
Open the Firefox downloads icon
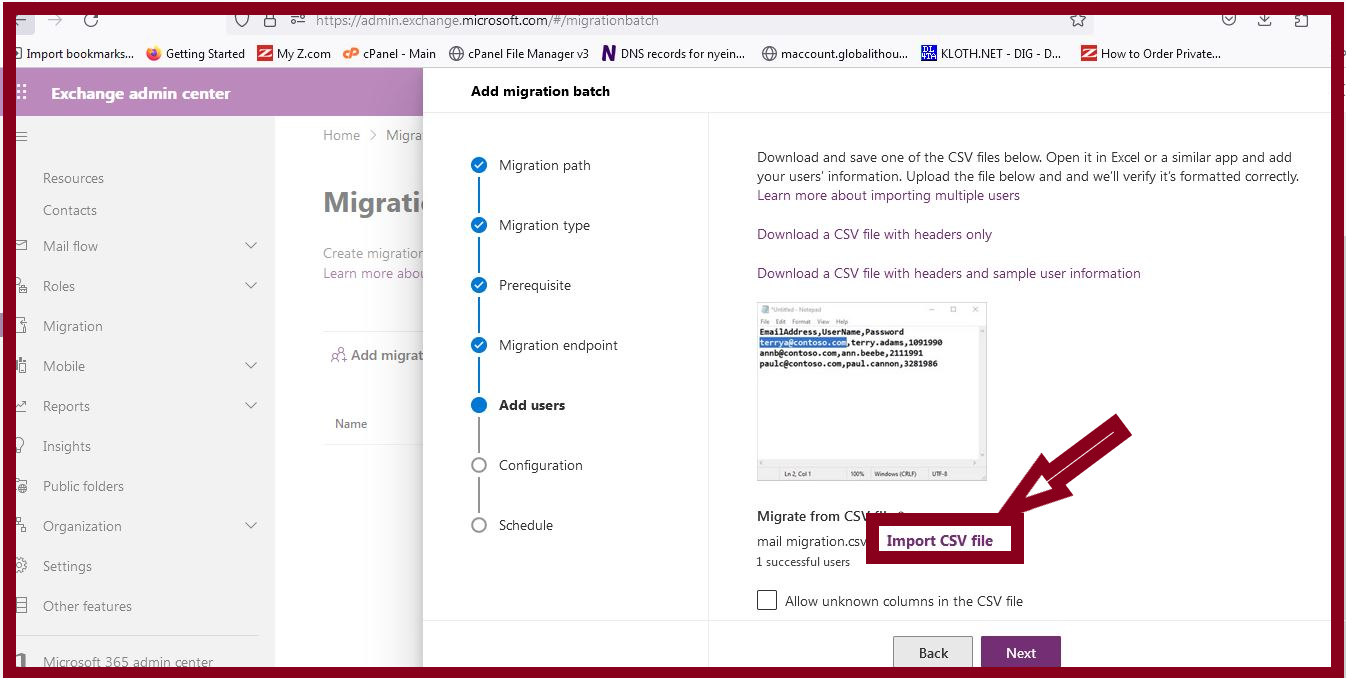click(1265, 19)
